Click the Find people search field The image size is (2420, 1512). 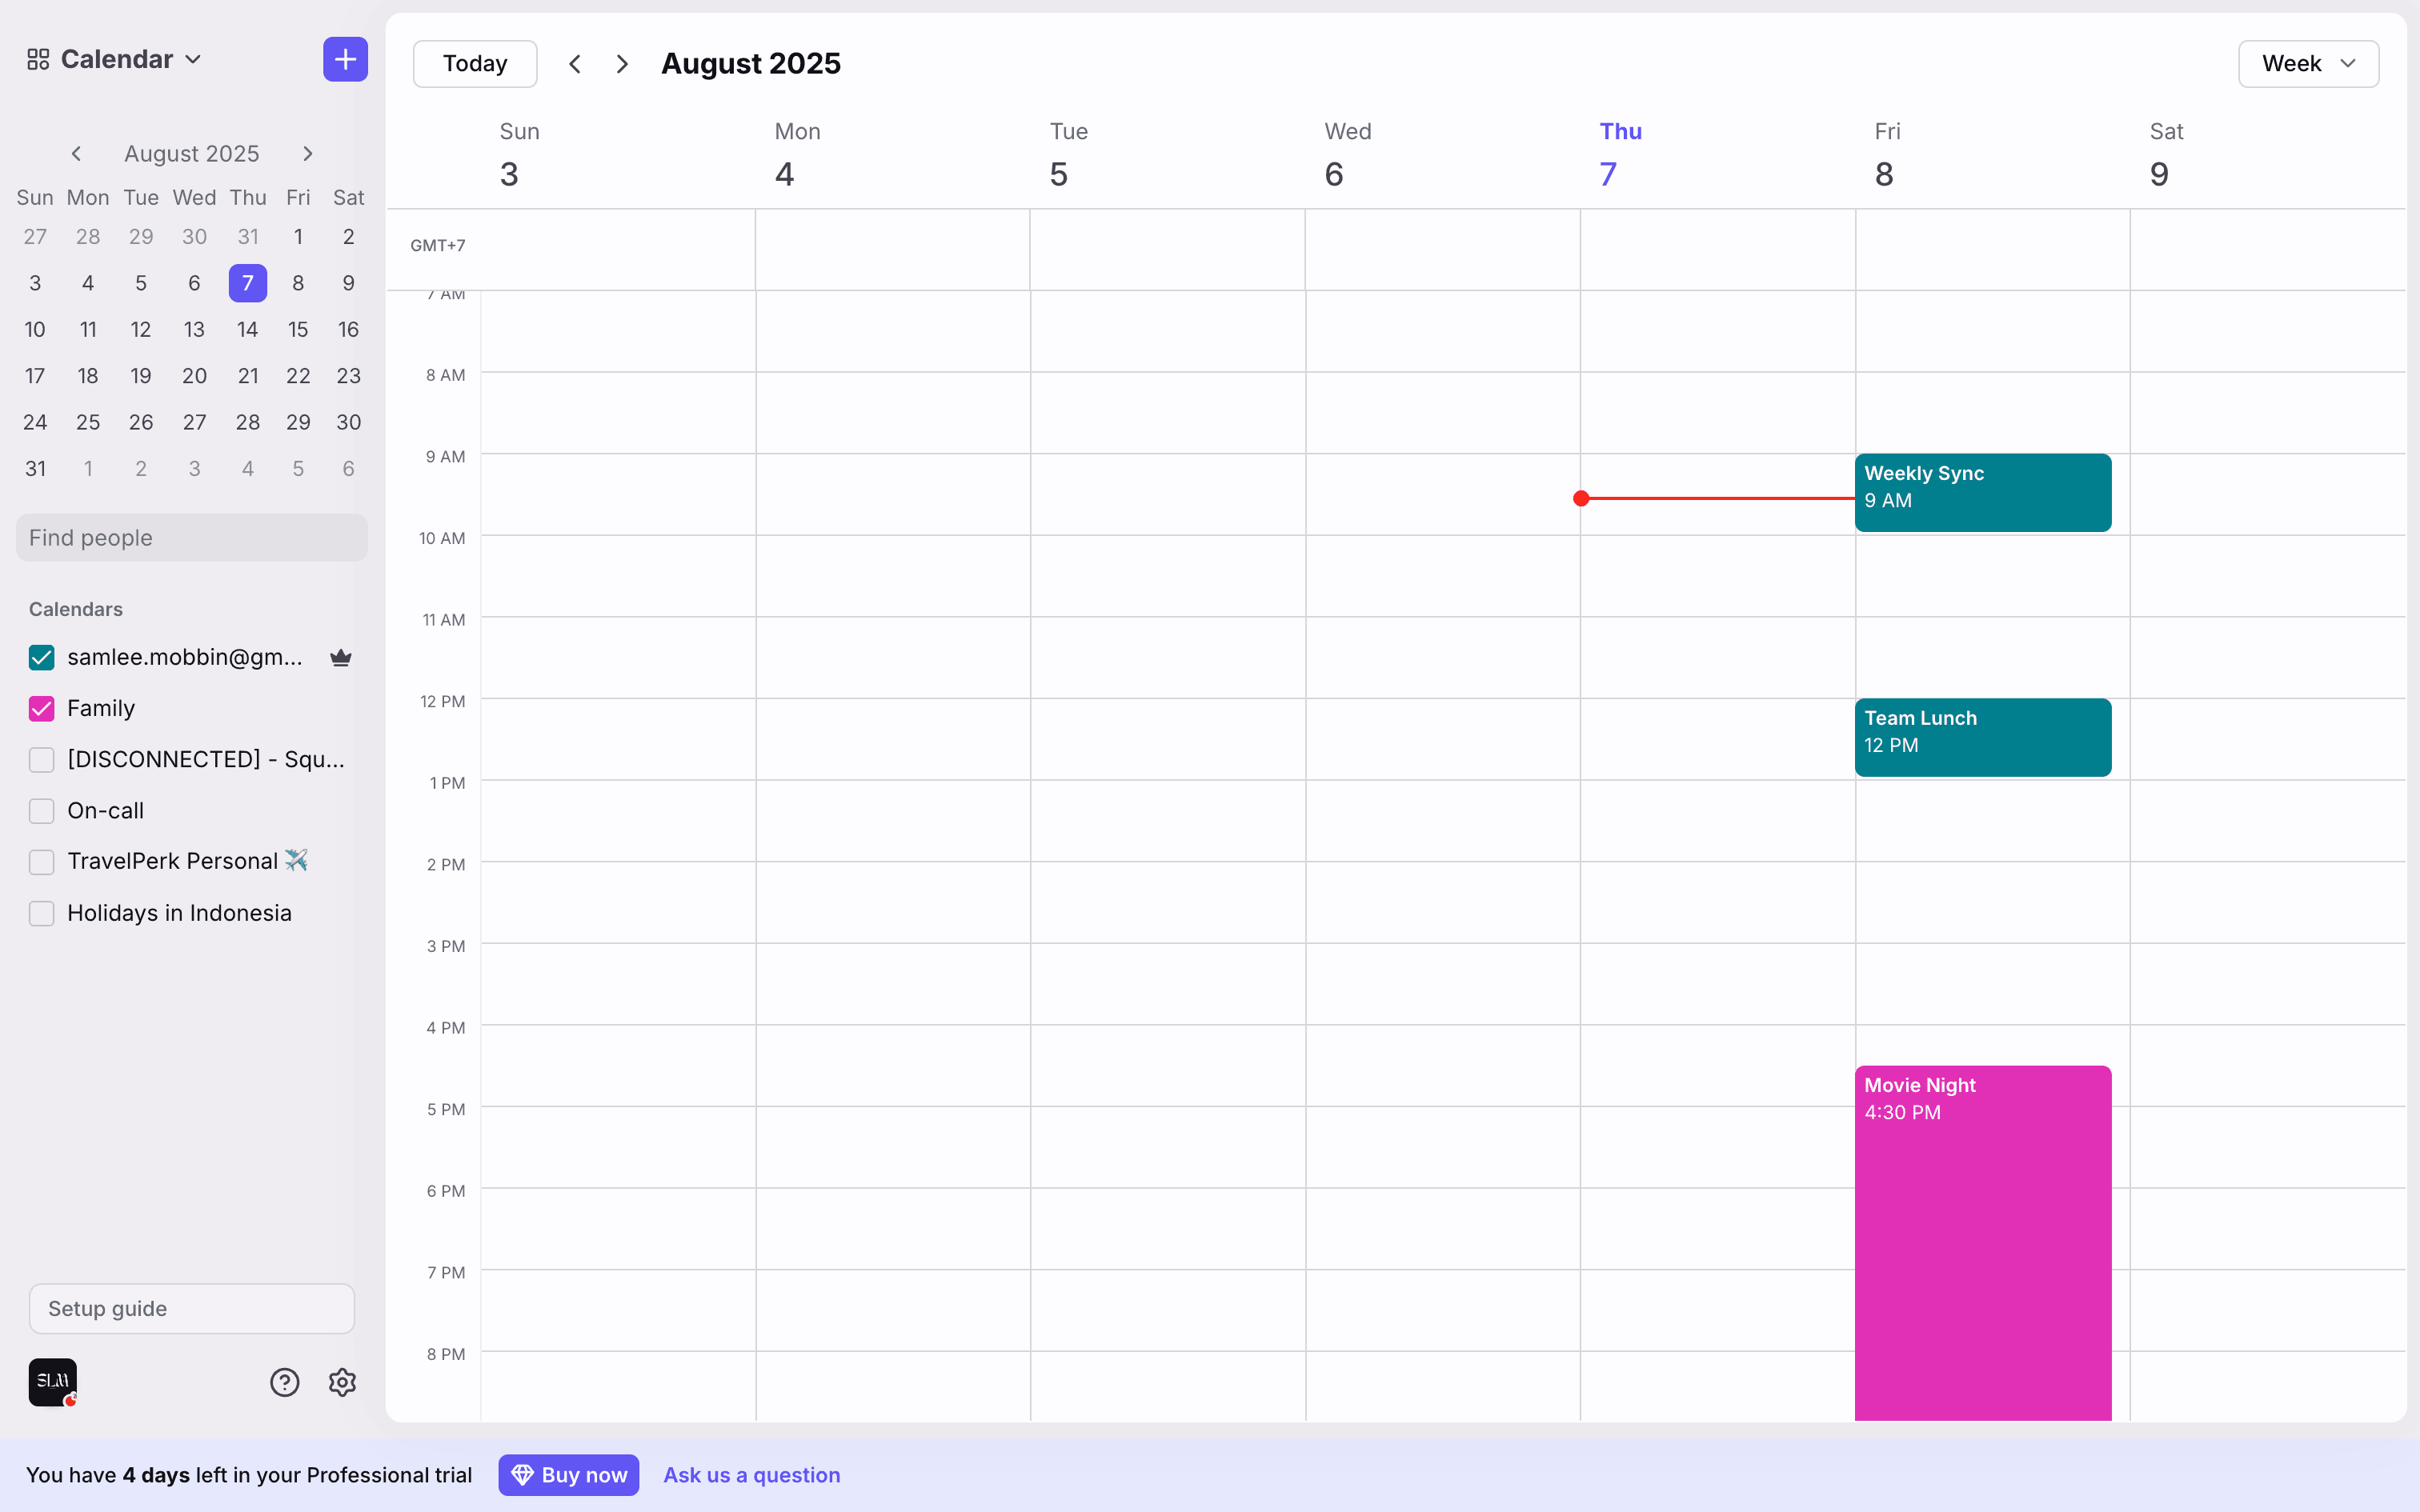(191, 538)
